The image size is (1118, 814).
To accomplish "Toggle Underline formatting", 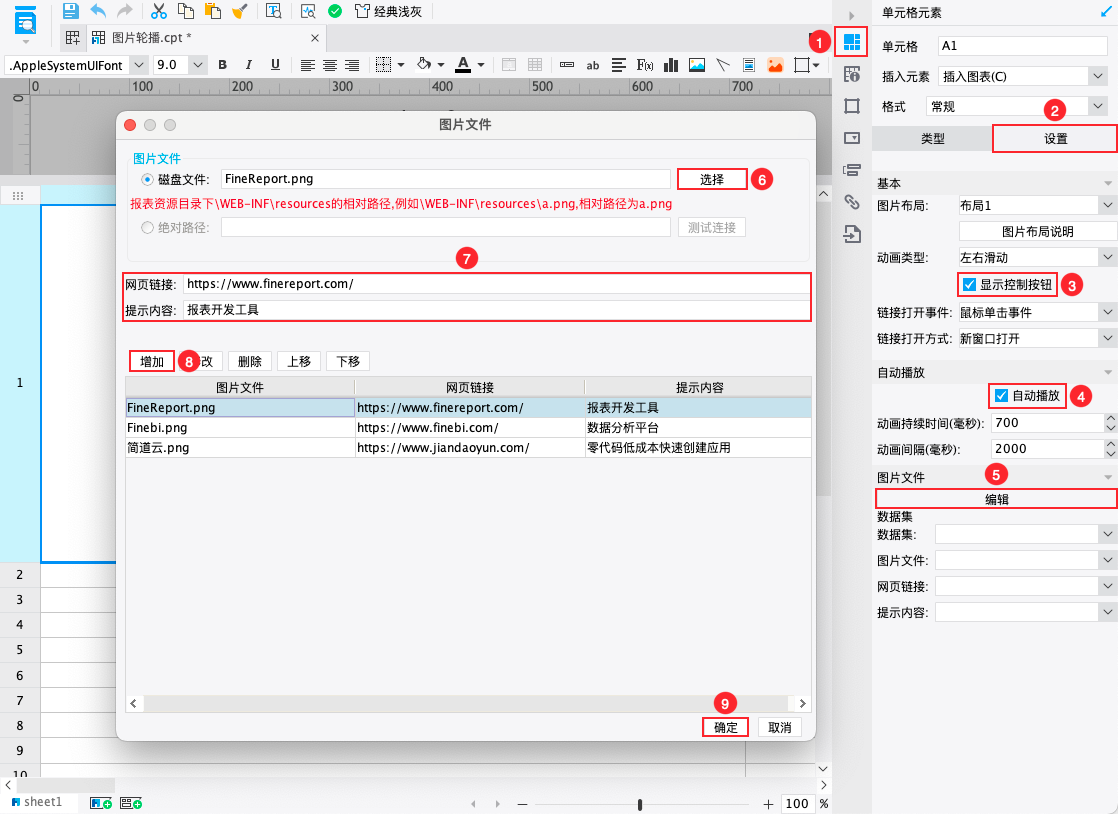I will coord(275,65).
